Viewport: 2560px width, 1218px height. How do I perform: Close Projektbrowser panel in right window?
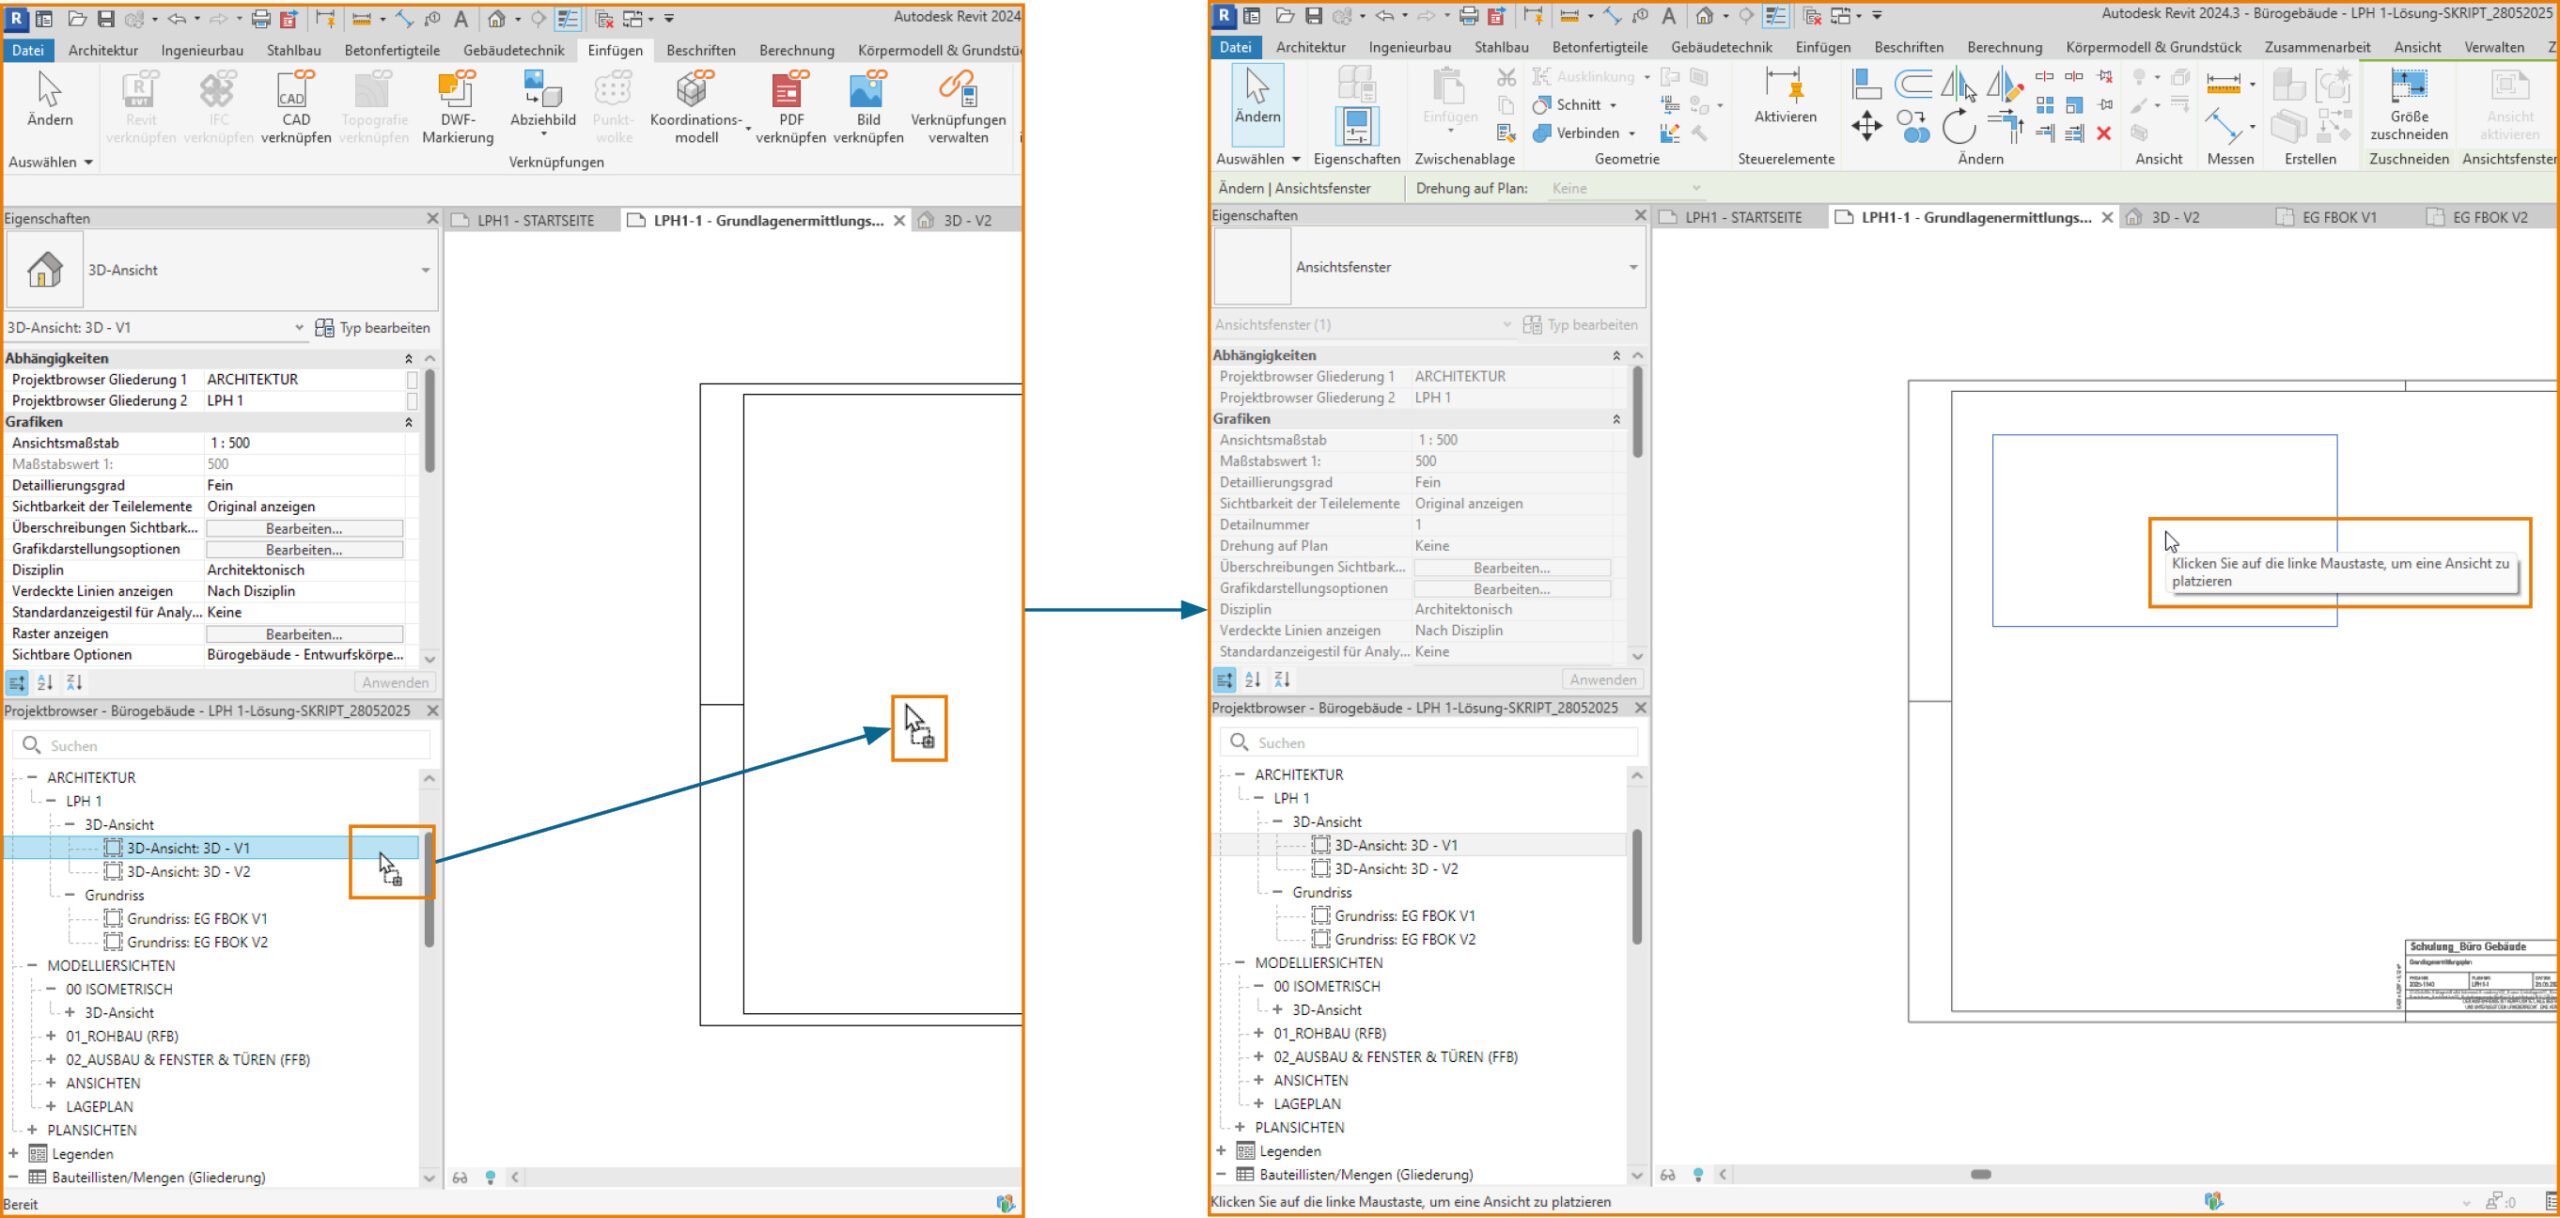(x=1640, y=707)
